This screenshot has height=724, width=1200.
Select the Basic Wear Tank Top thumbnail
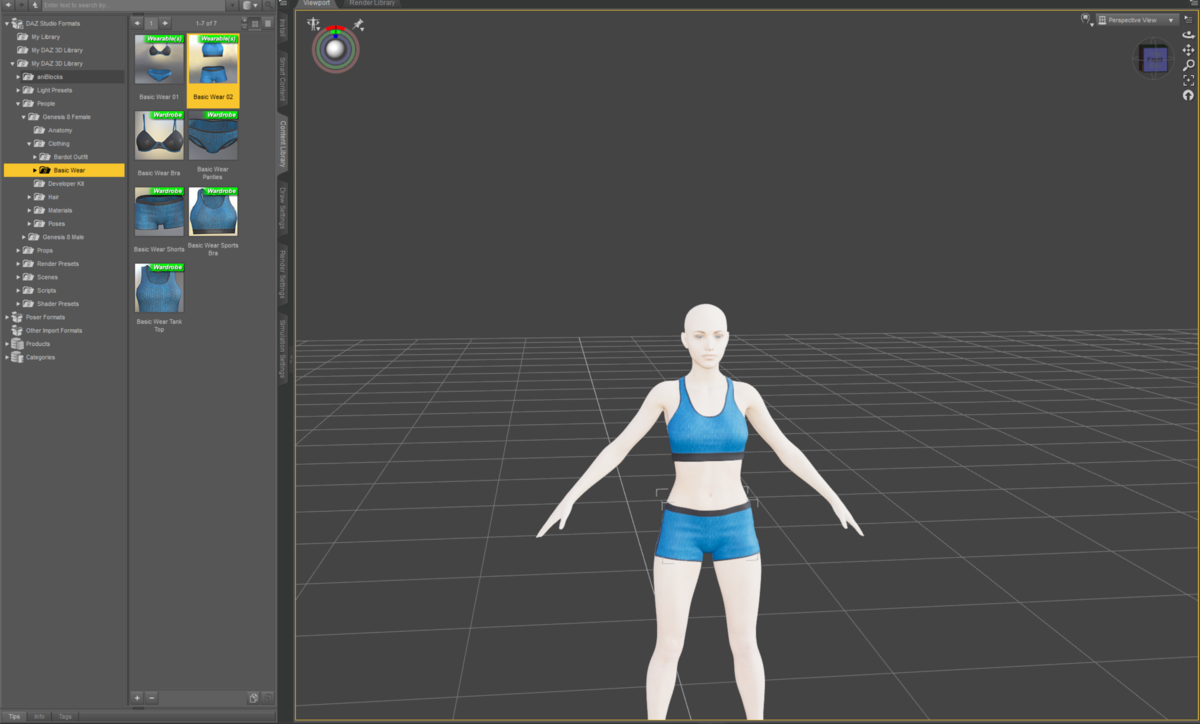(159, 288)
